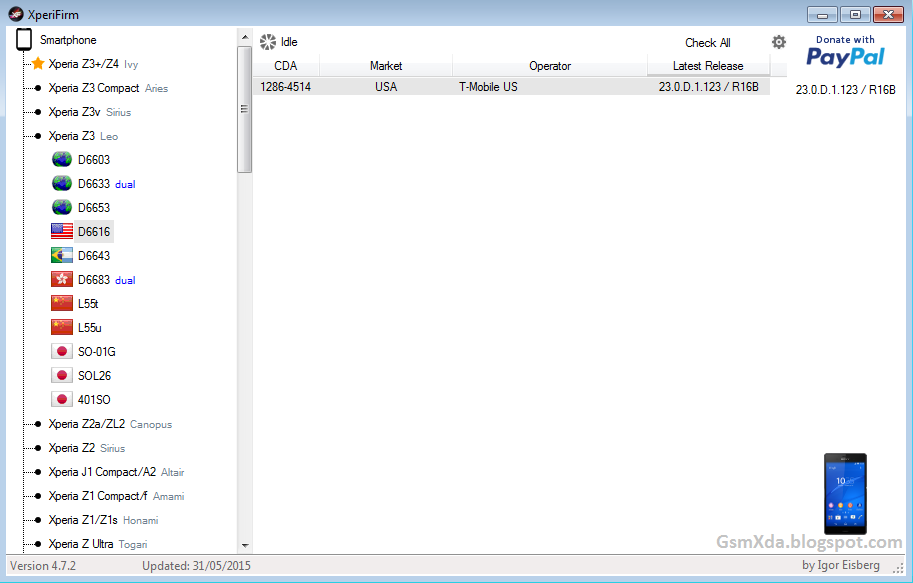Screen dimensions: 913x583
Task: Click the globe icon beside D6603
Action: (x=62, y=160)
